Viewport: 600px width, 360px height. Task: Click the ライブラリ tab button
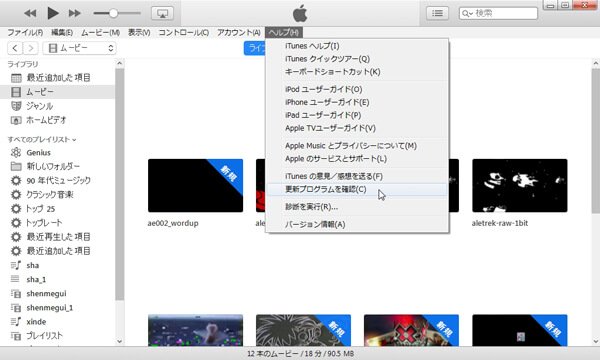click(255, 48)
